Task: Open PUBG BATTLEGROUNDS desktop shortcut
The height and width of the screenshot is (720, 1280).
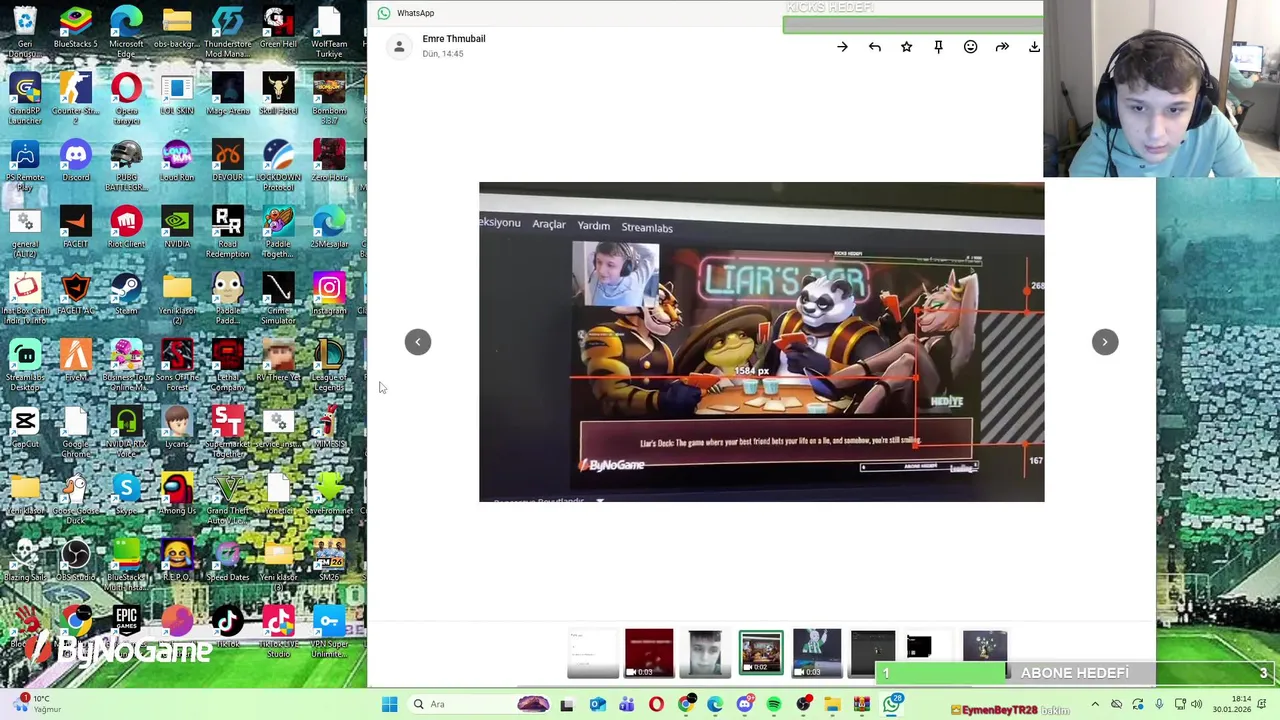Action: click(x=126, y=165)
